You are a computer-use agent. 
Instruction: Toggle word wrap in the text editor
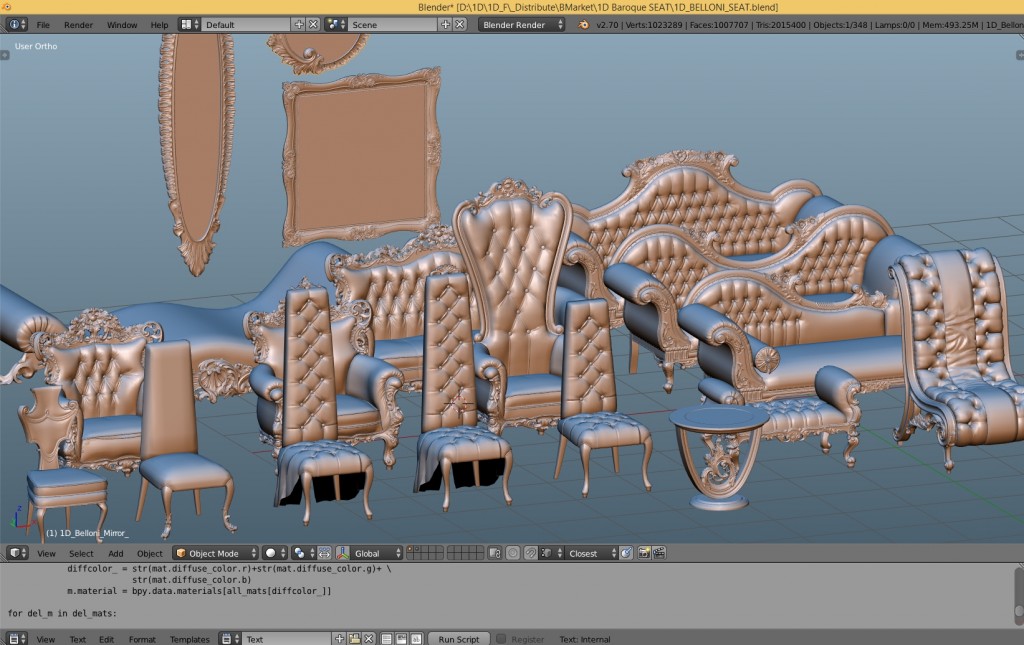click(403, 638)
